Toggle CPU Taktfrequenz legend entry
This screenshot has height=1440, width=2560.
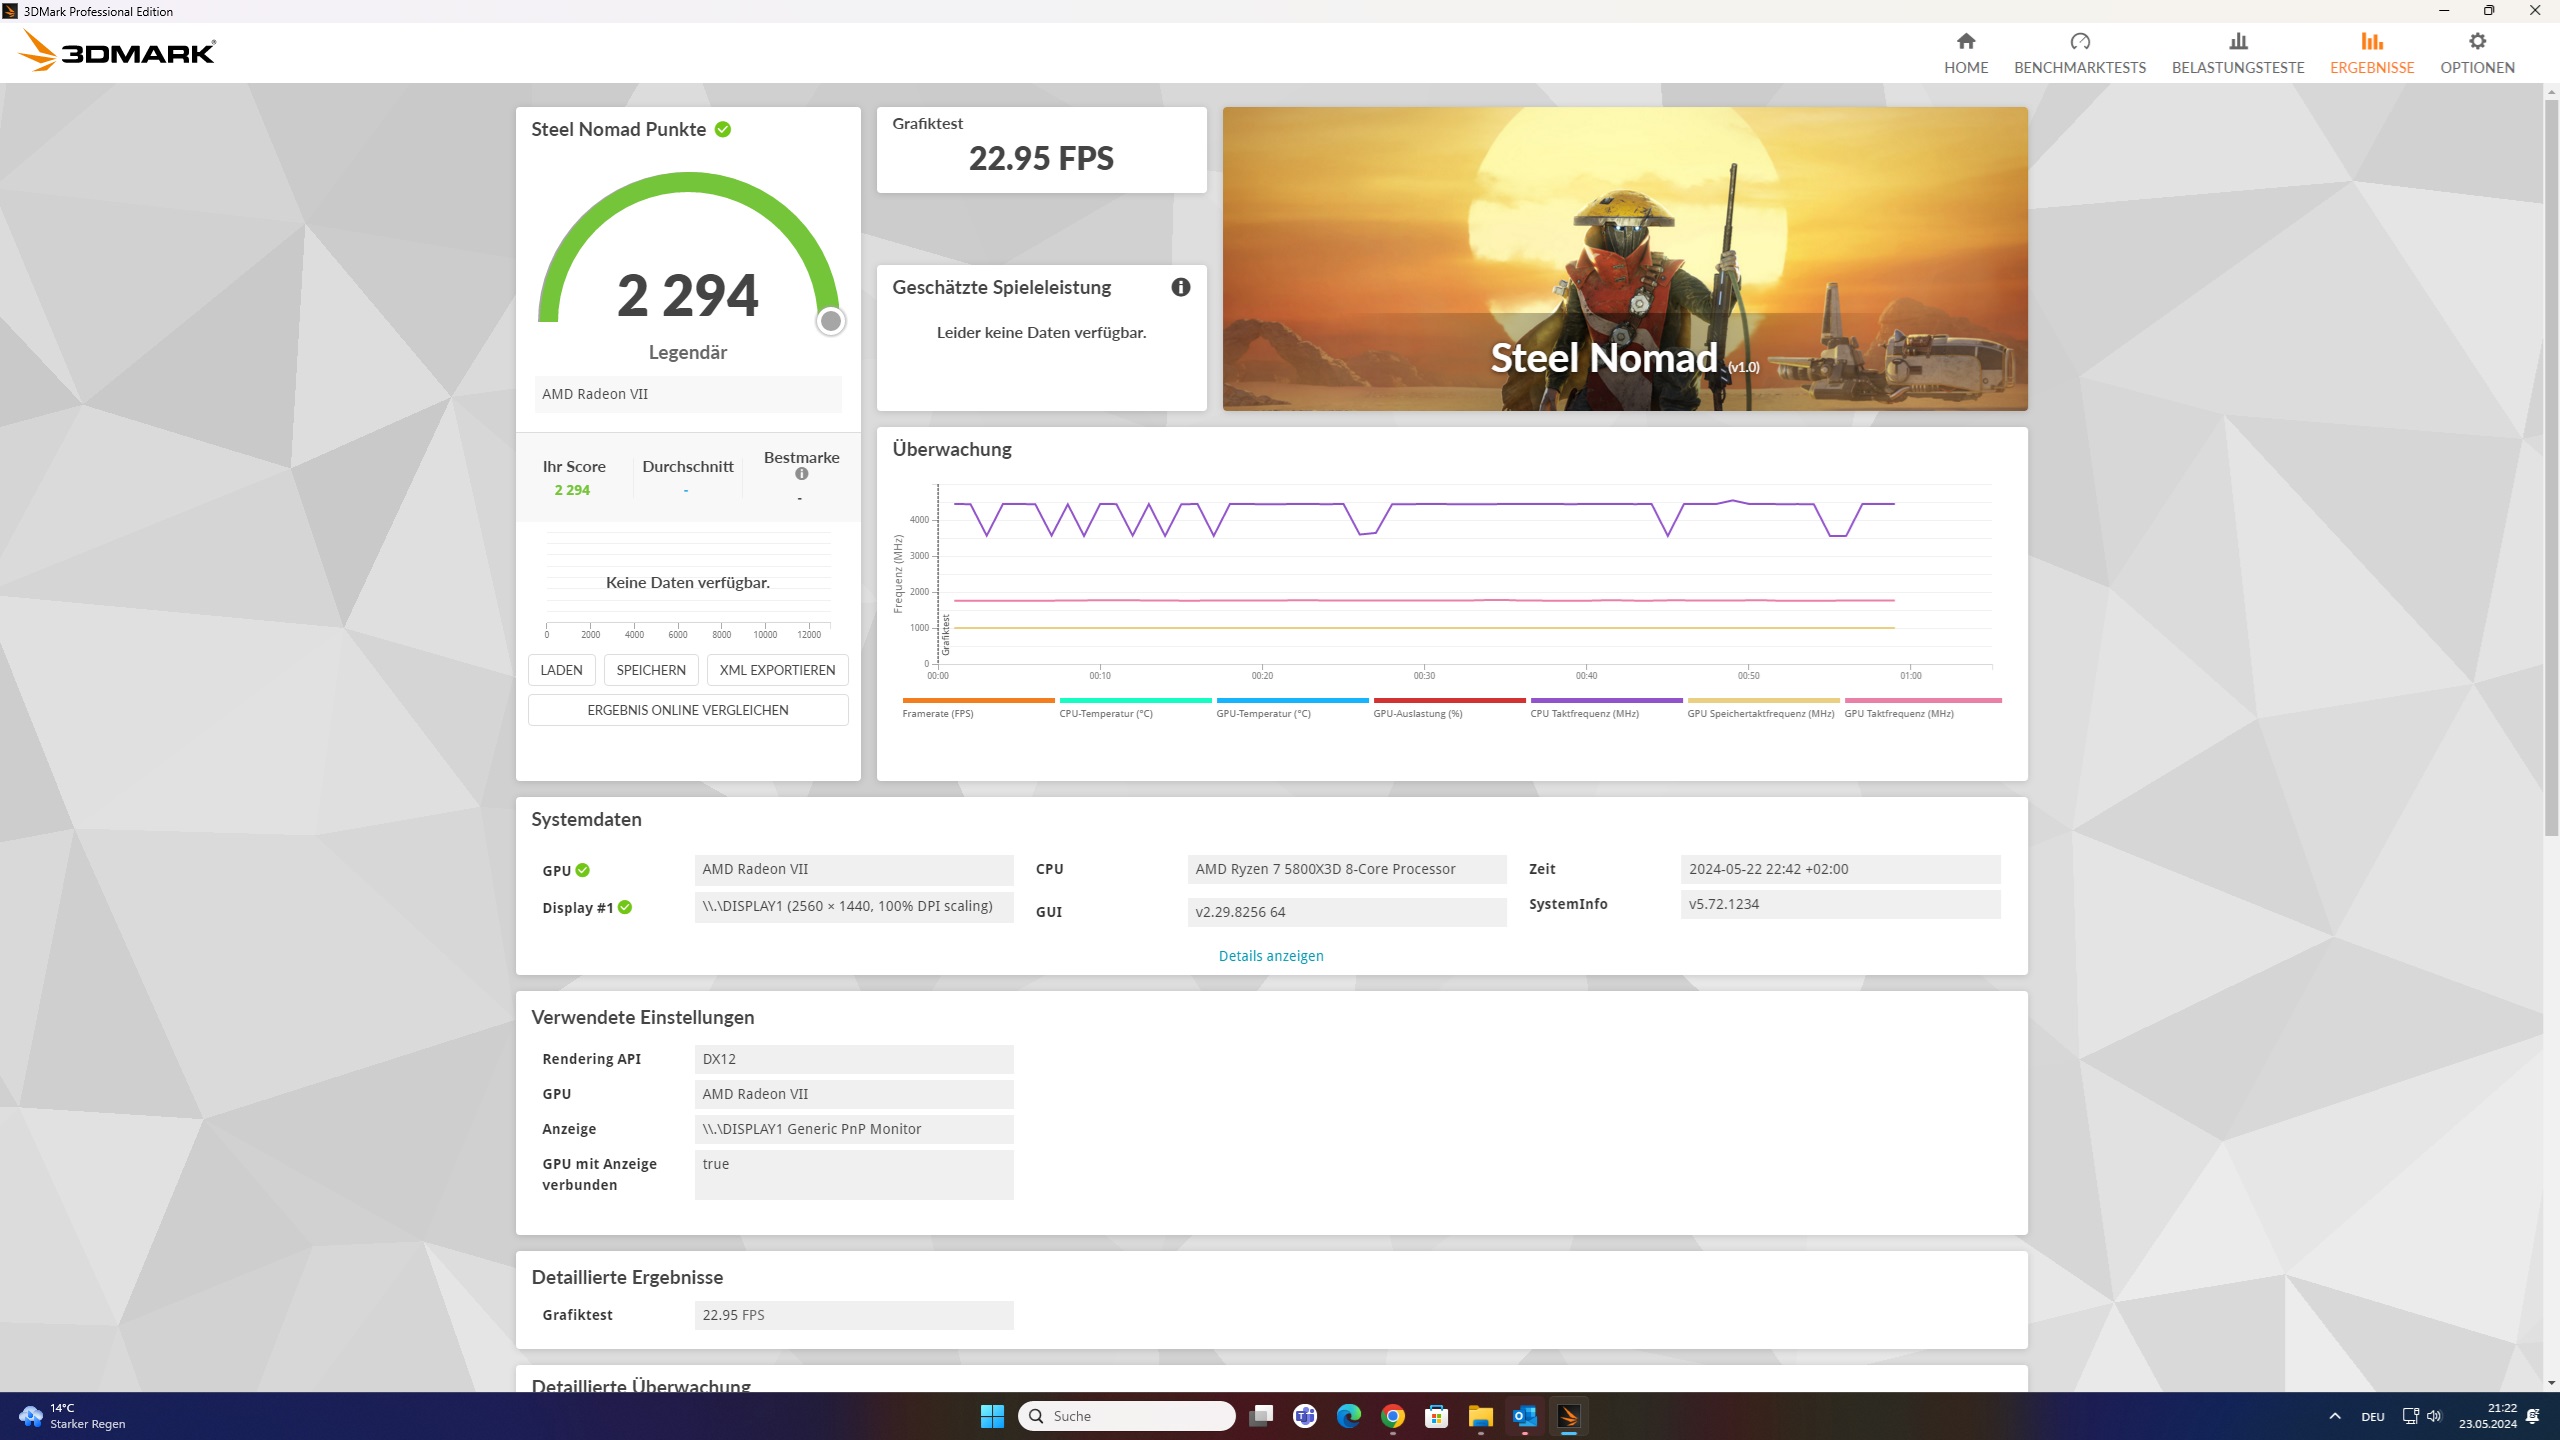coord(1584,714)
